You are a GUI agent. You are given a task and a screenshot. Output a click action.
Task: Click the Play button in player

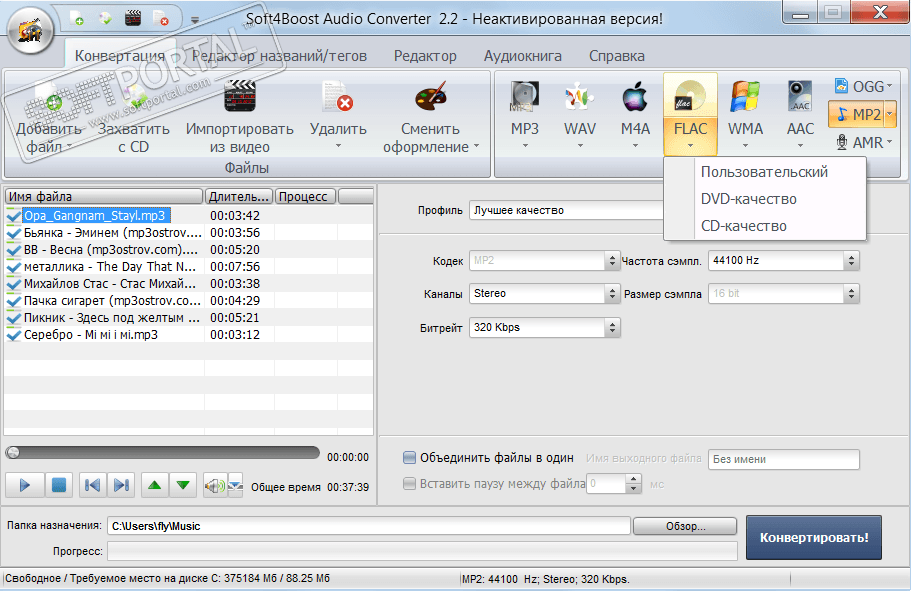[24, 485]
